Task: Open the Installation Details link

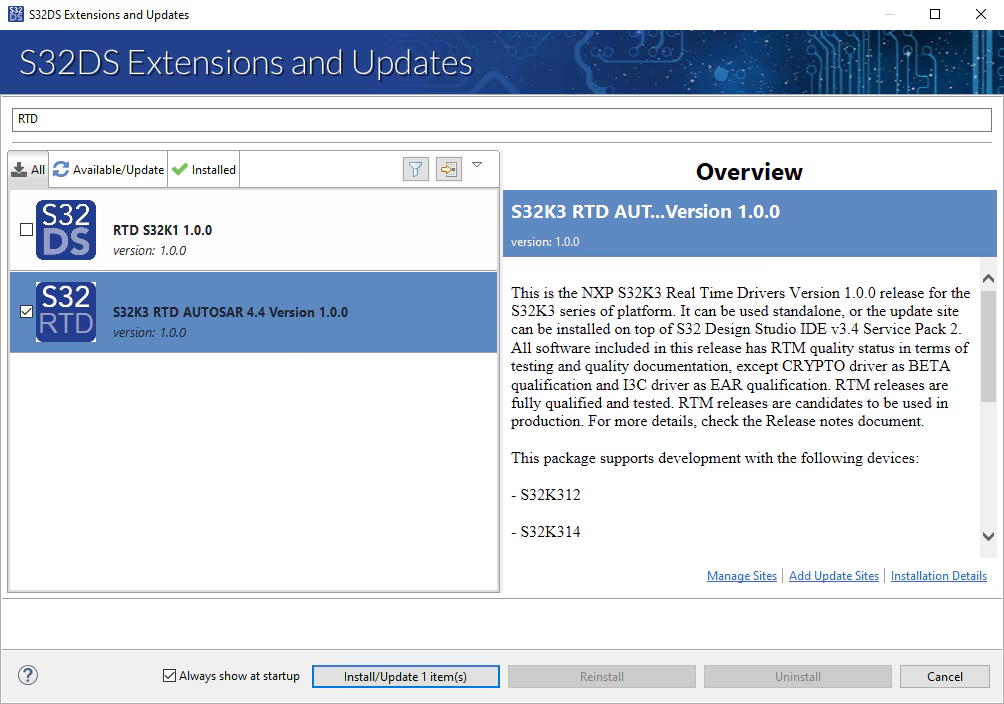Action: pos(939,576)
